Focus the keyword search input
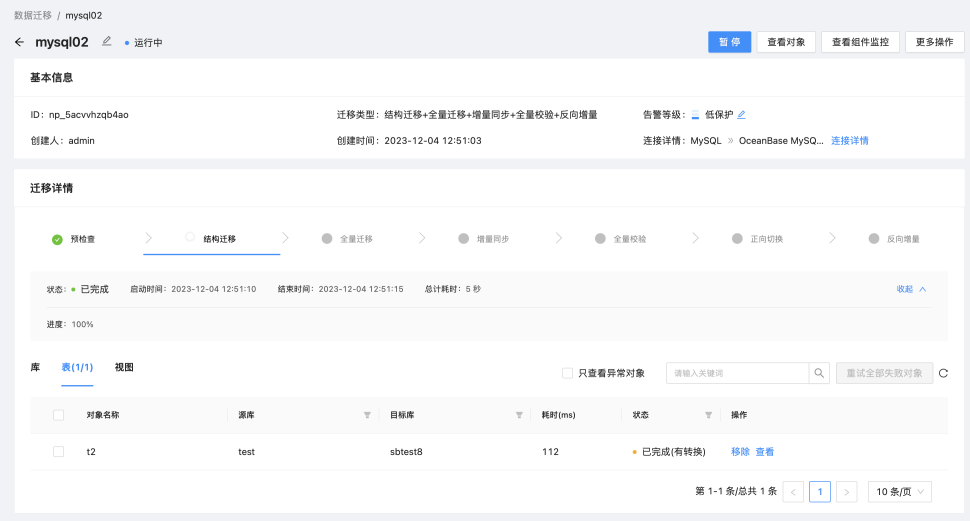 pyautogui.click(x=737, y=373)
